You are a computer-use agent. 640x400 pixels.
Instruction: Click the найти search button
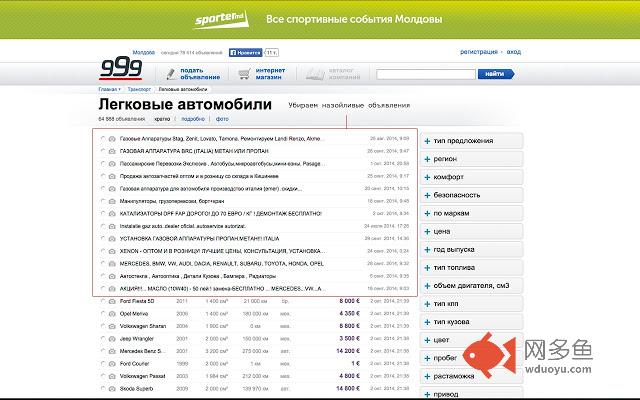coord(496,74)
